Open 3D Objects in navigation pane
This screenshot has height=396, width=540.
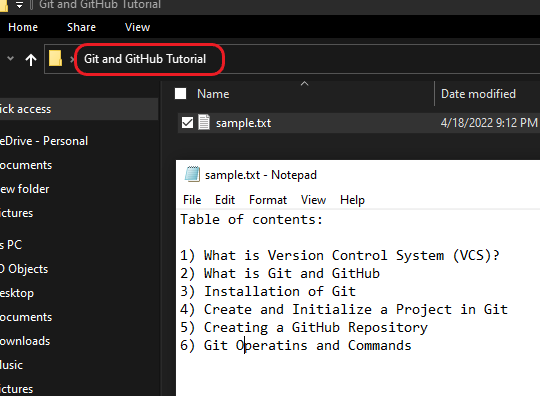[24, 269]
